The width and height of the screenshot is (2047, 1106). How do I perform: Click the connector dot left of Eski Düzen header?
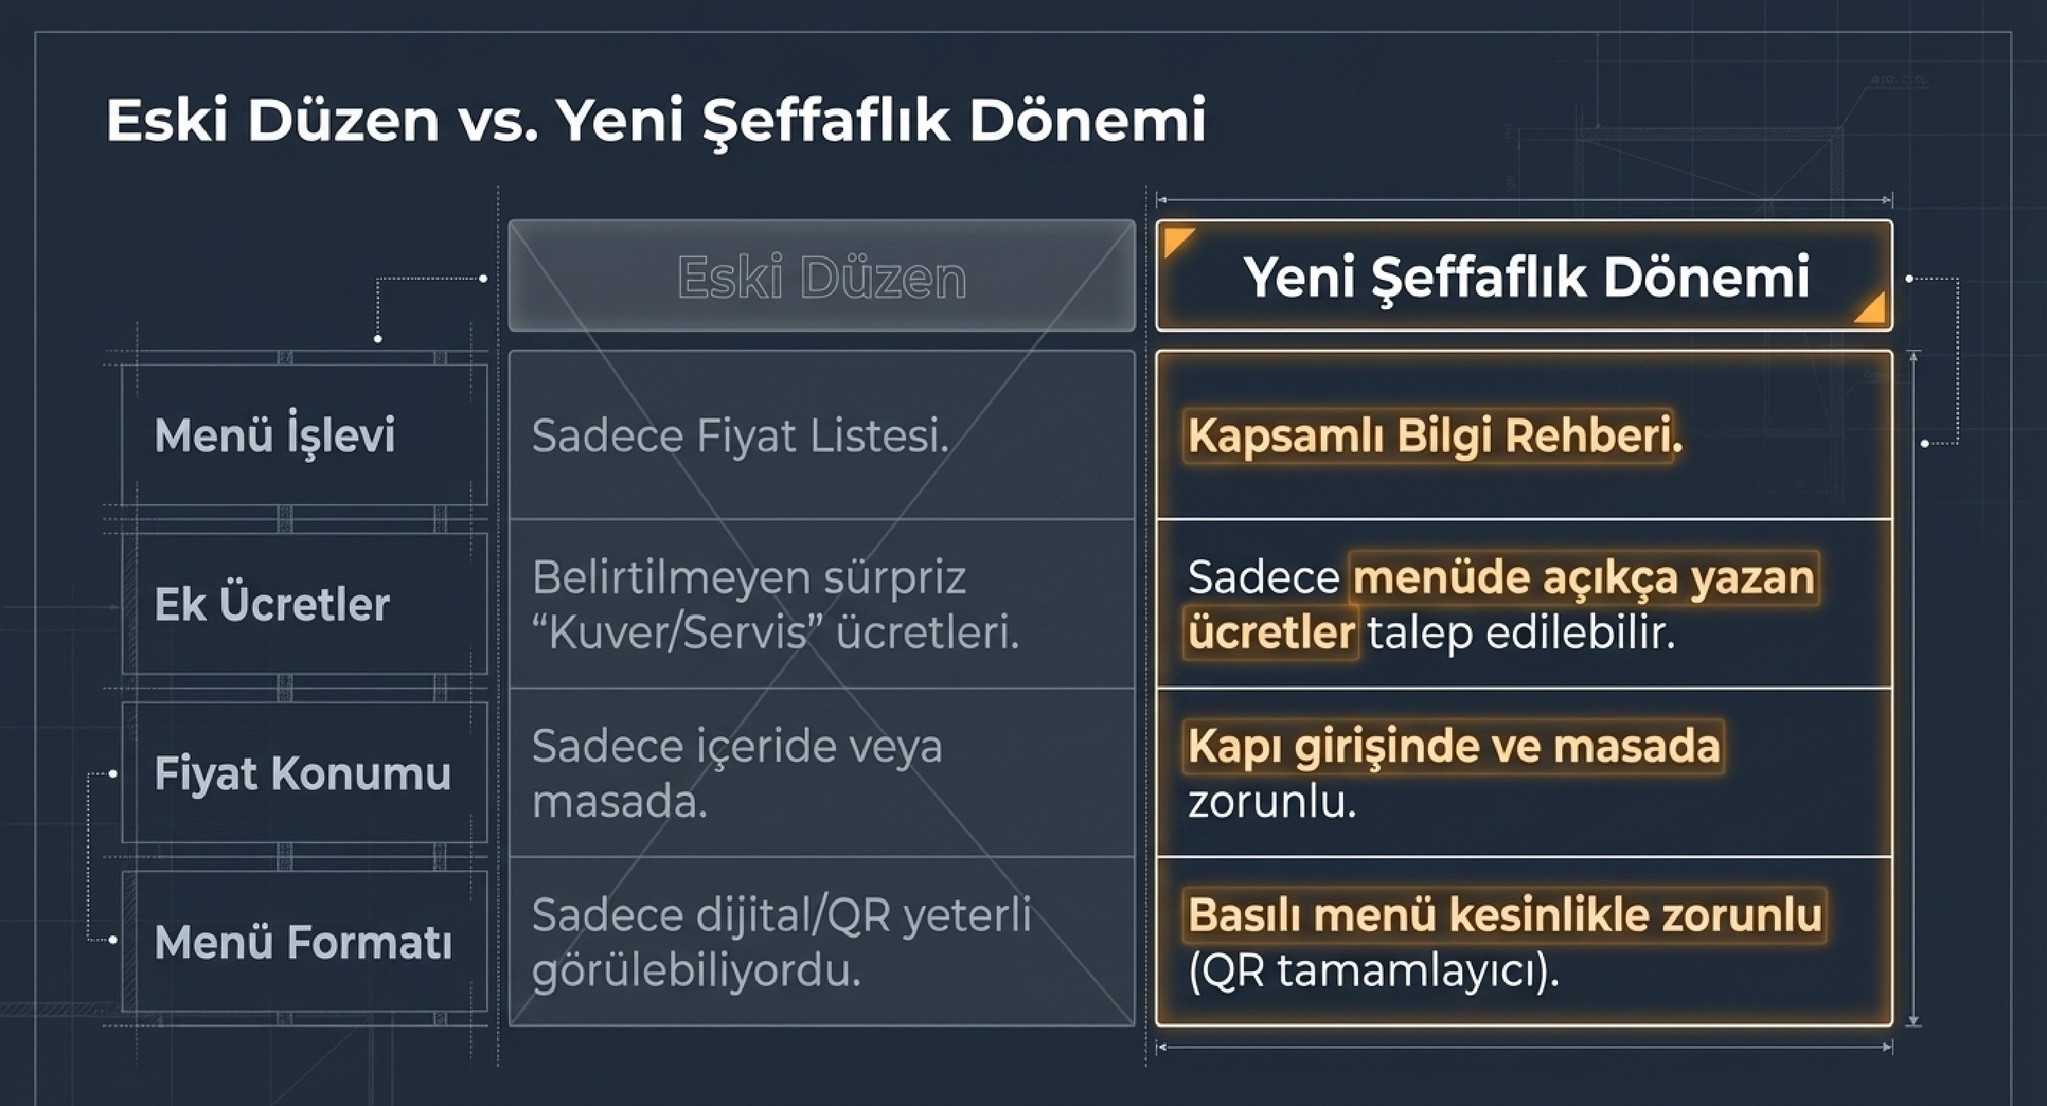(483, 278)
